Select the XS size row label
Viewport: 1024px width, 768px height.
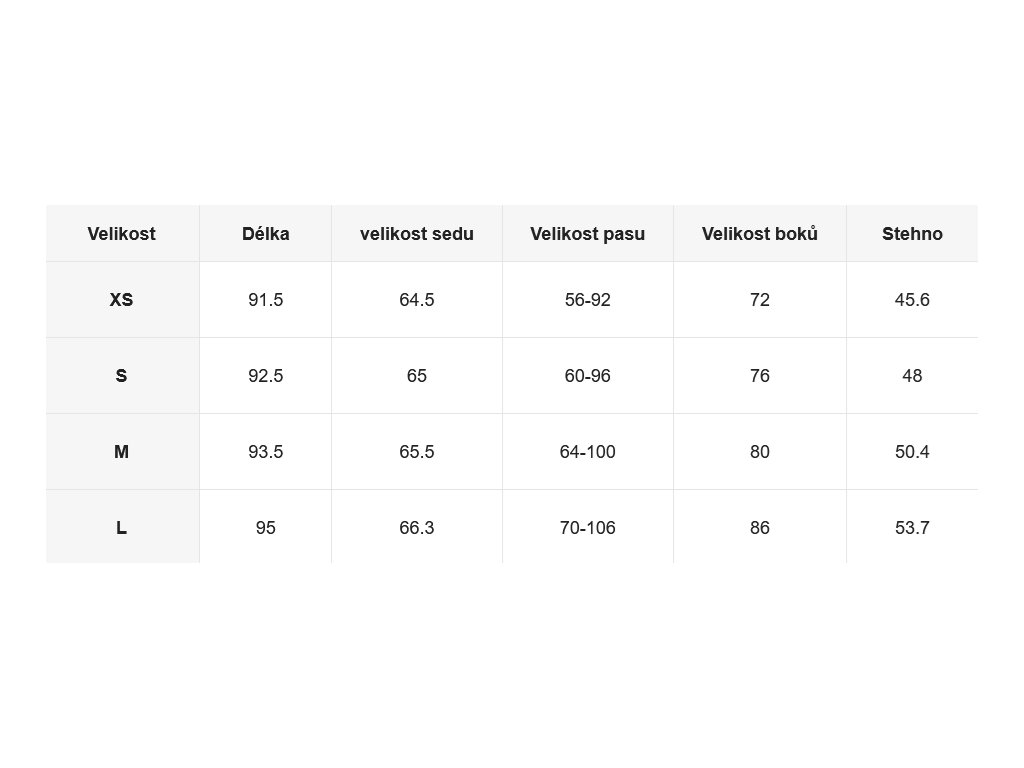(122, 300)
